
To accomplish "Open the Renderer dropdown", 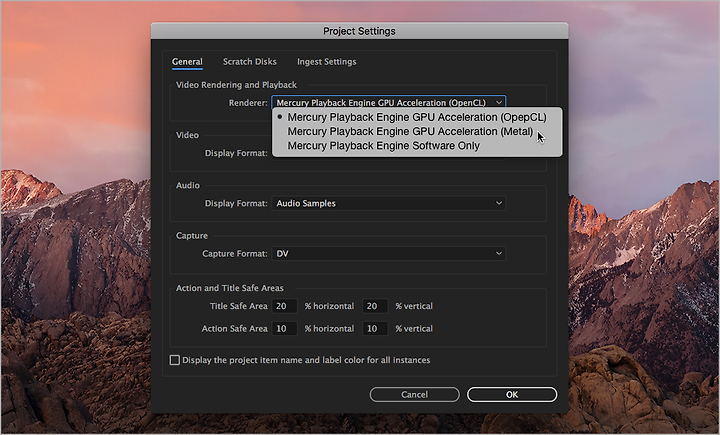I will pos(388,102).
